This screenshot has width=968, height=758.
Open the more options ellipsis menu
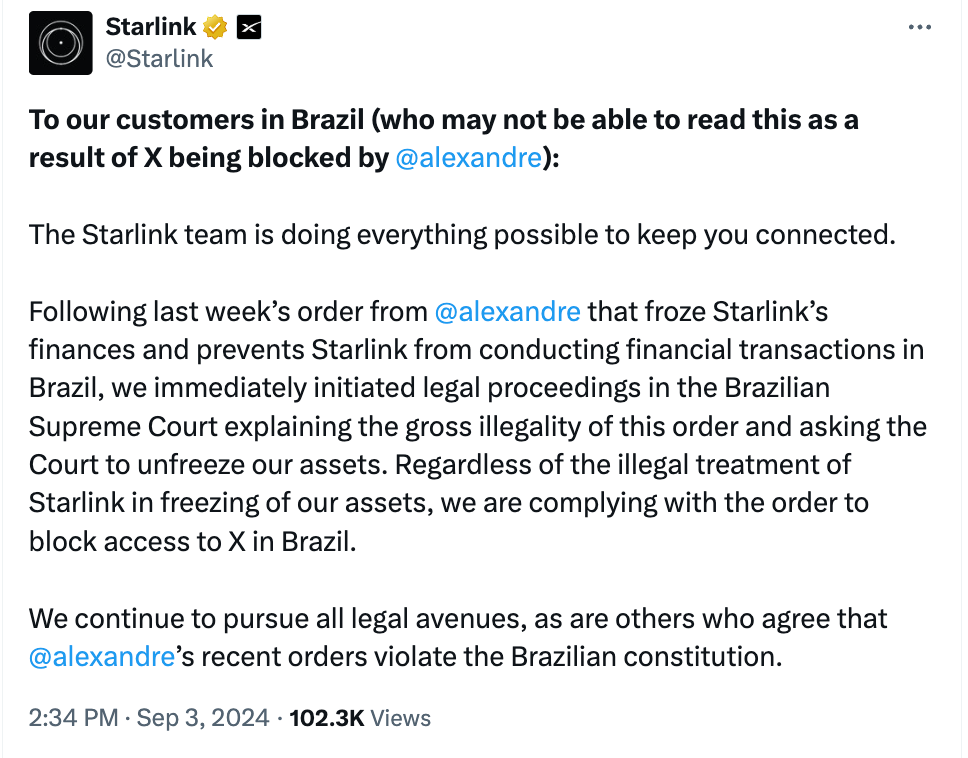pos(919,27)
